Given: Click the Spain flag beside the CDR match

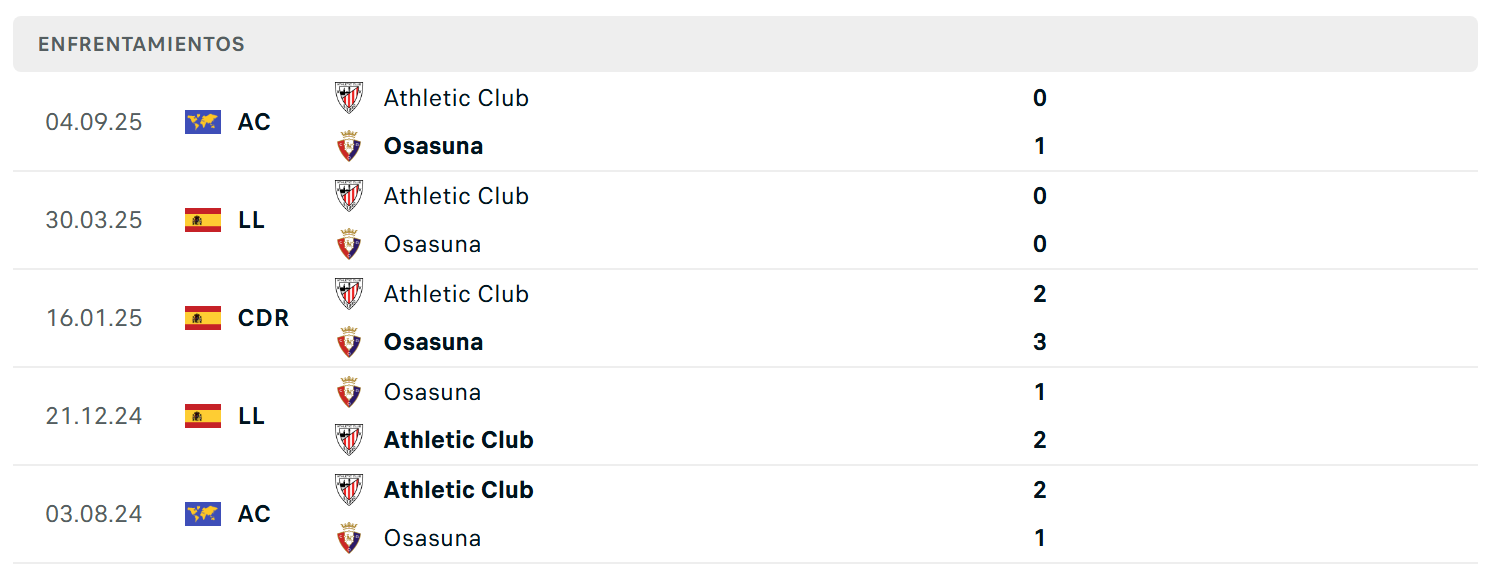Looking at the screenshot, I should (x=203, y=318).
